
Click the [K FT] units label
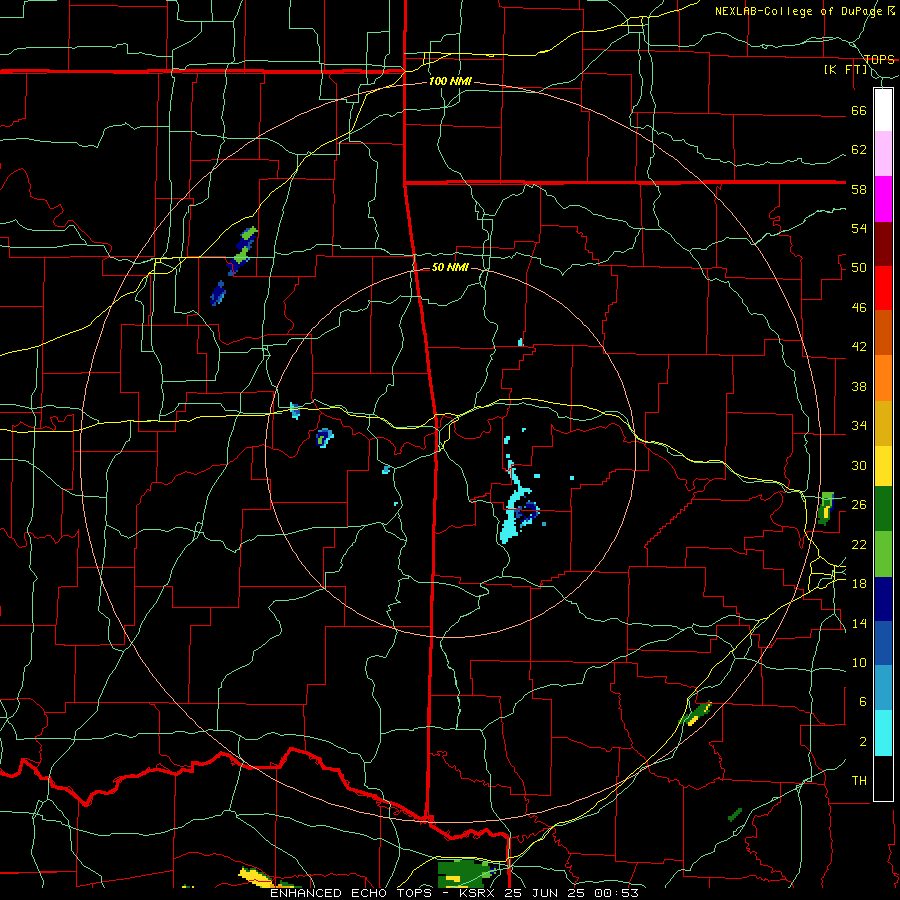click(845, 70)
